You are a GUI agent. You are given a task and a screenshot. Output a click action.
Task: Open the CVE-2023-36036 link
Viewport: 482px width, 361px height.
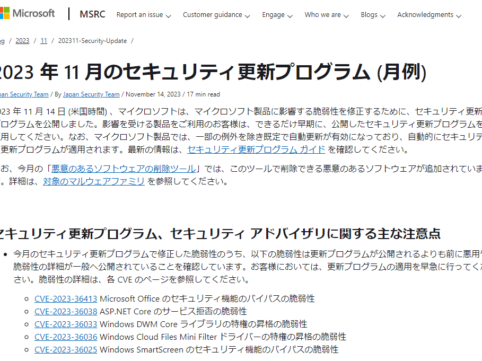click(x=66, y=337)
